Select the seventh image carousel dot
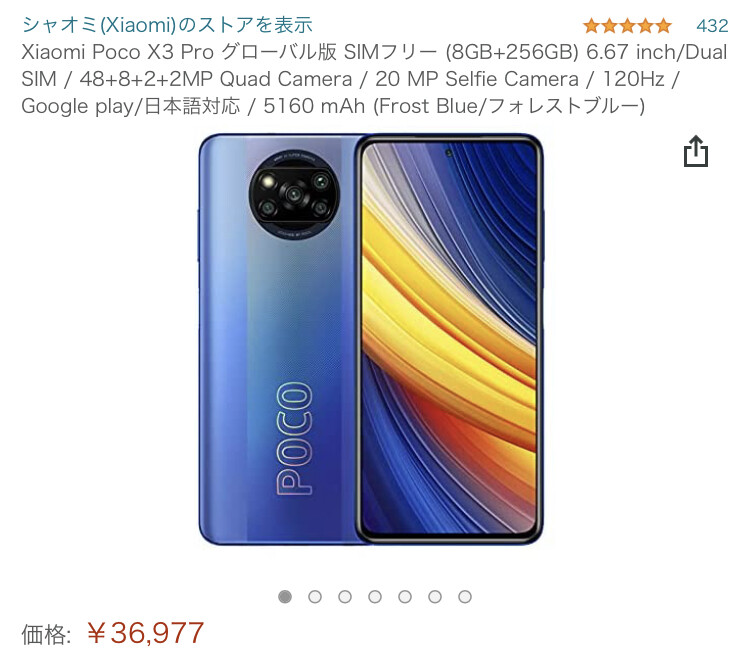The width and height of the screenshot is (750, 660). click(465, 597)
